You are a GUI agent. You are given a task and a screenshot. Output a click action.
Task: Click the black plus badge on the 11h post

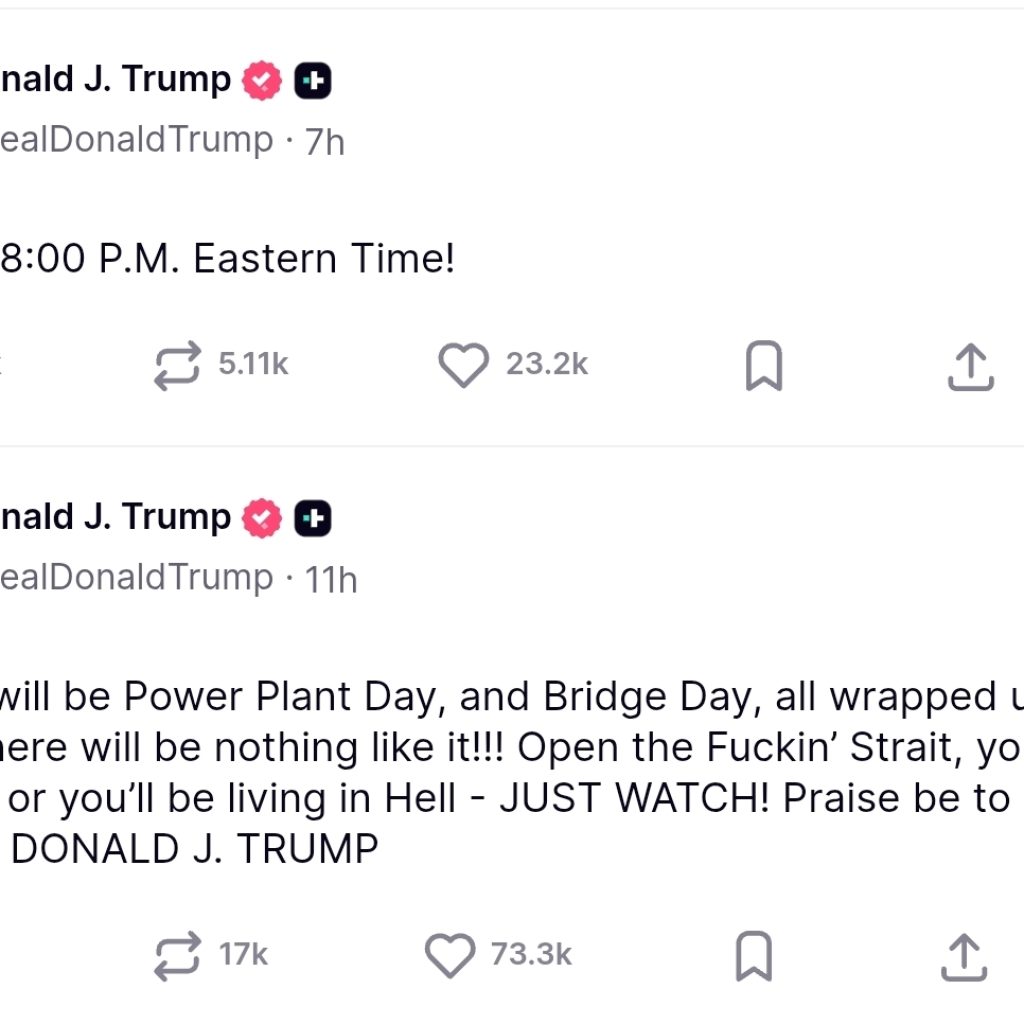pos(313,519)
